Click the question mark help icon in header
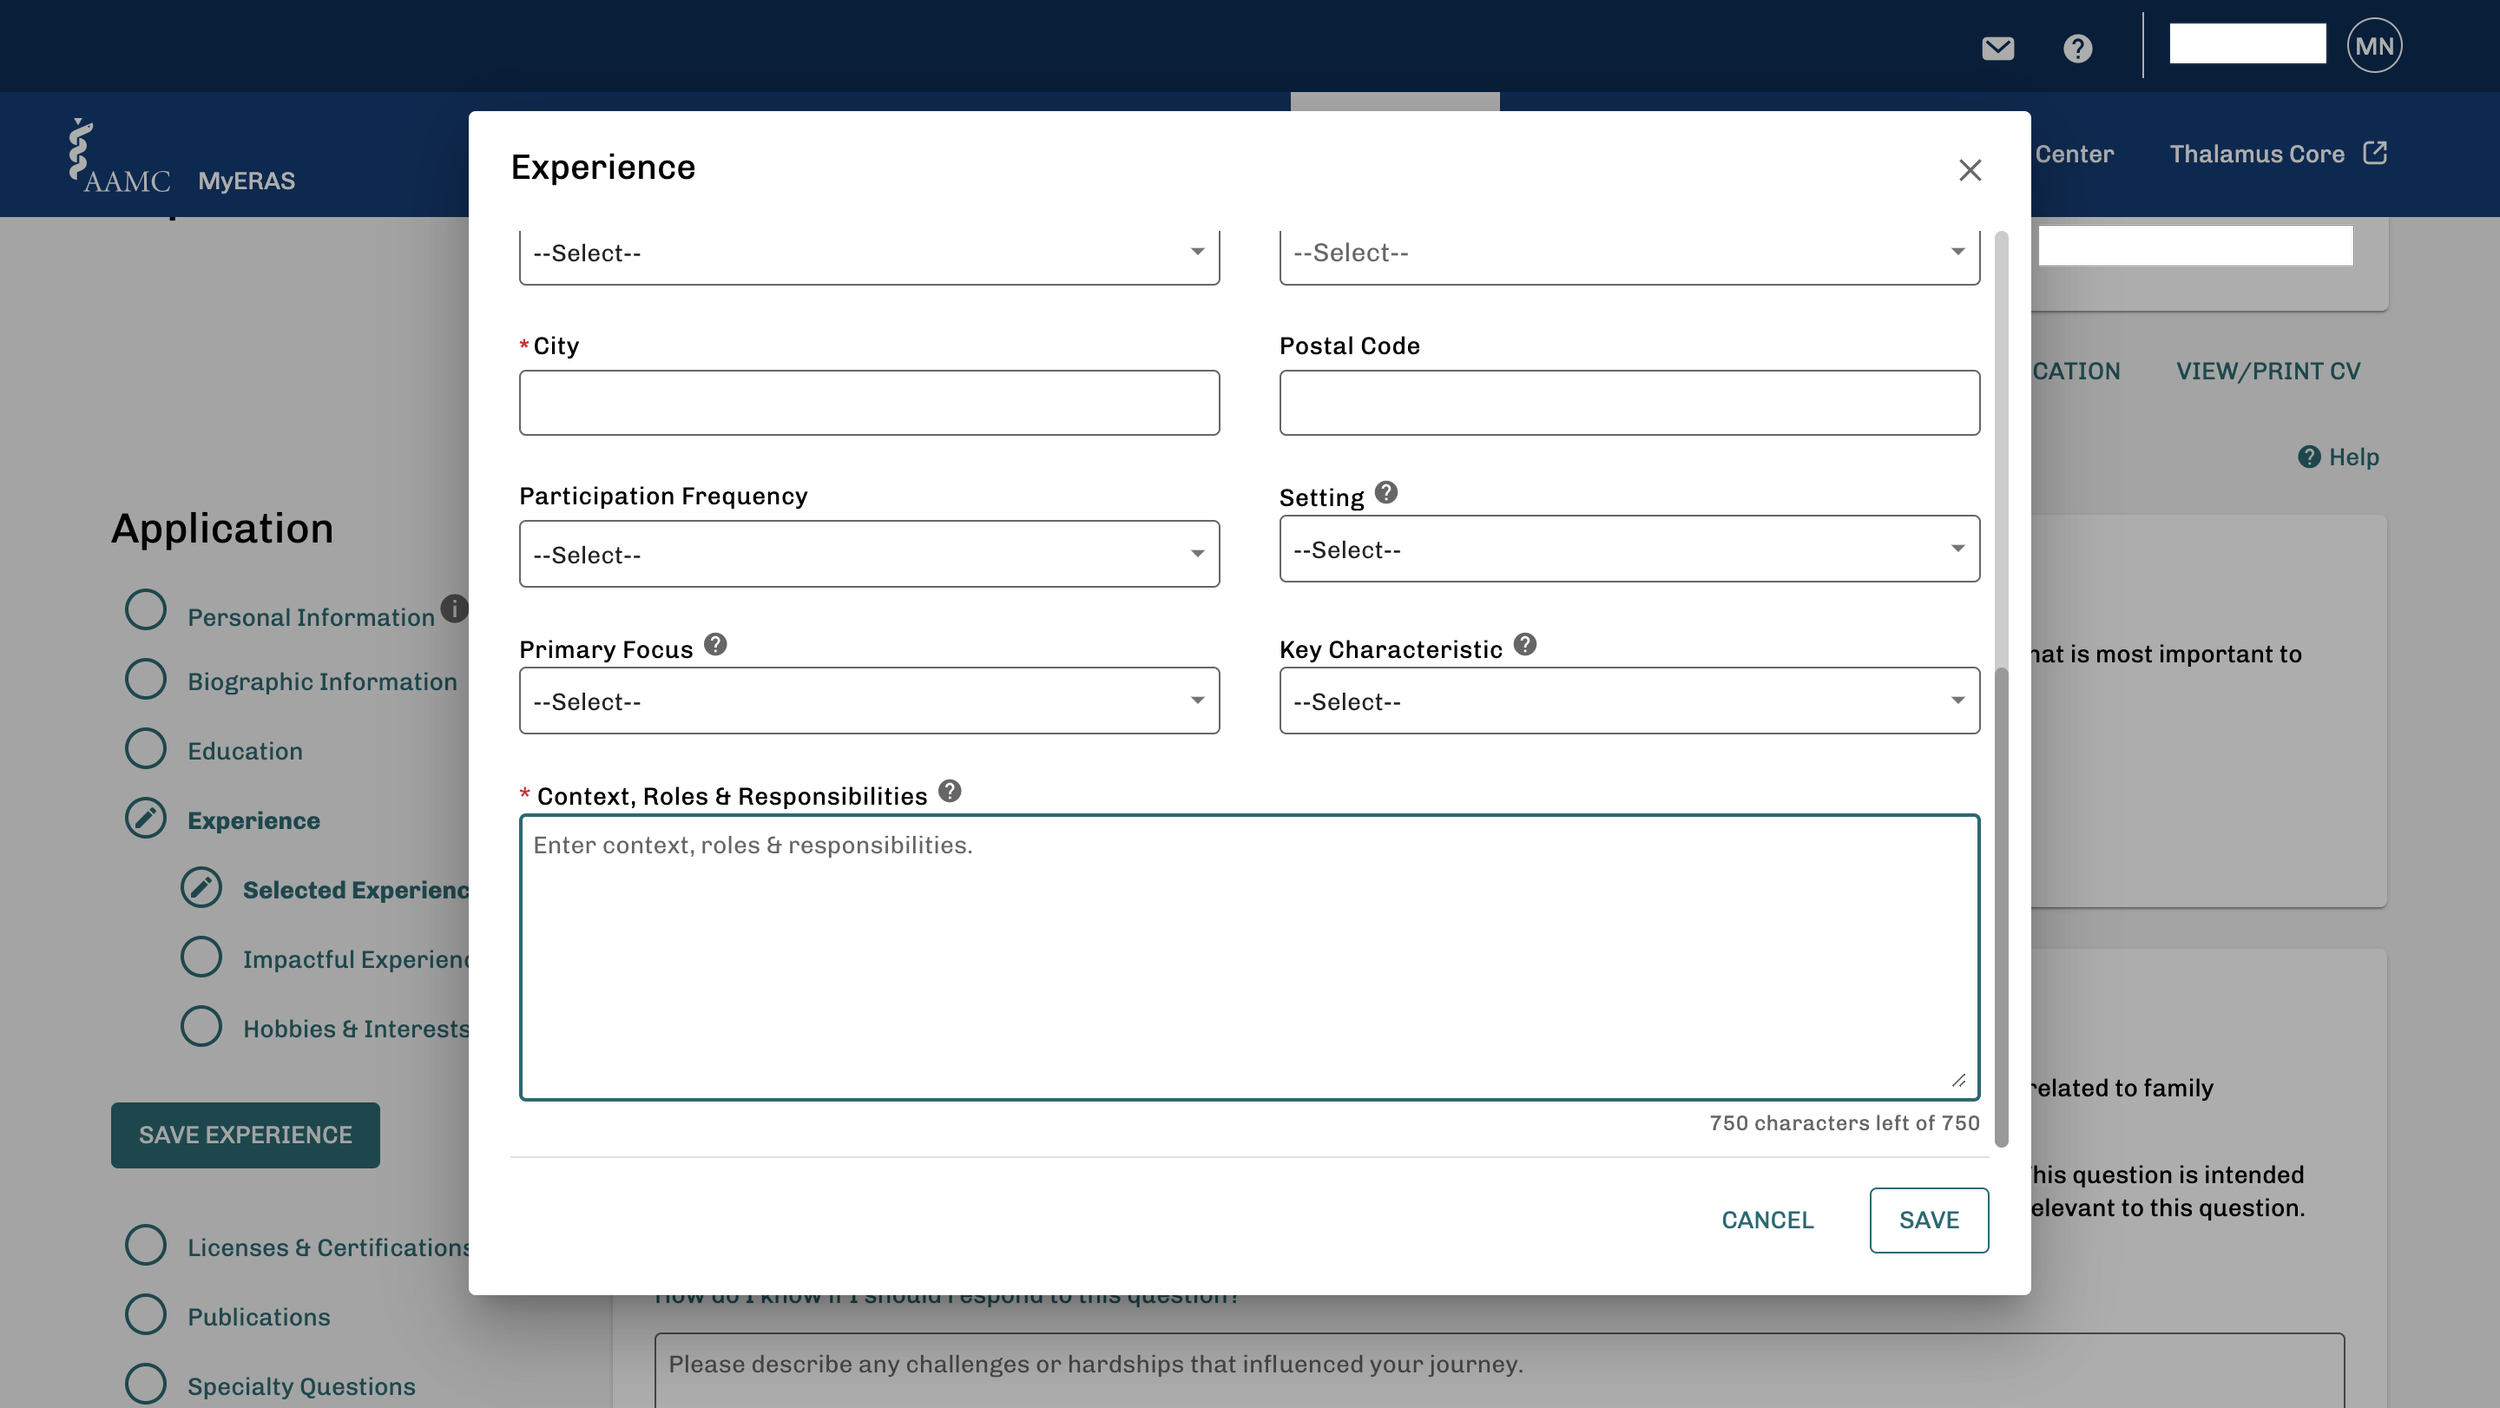 pyautogui.click(x=2077, y=48)
